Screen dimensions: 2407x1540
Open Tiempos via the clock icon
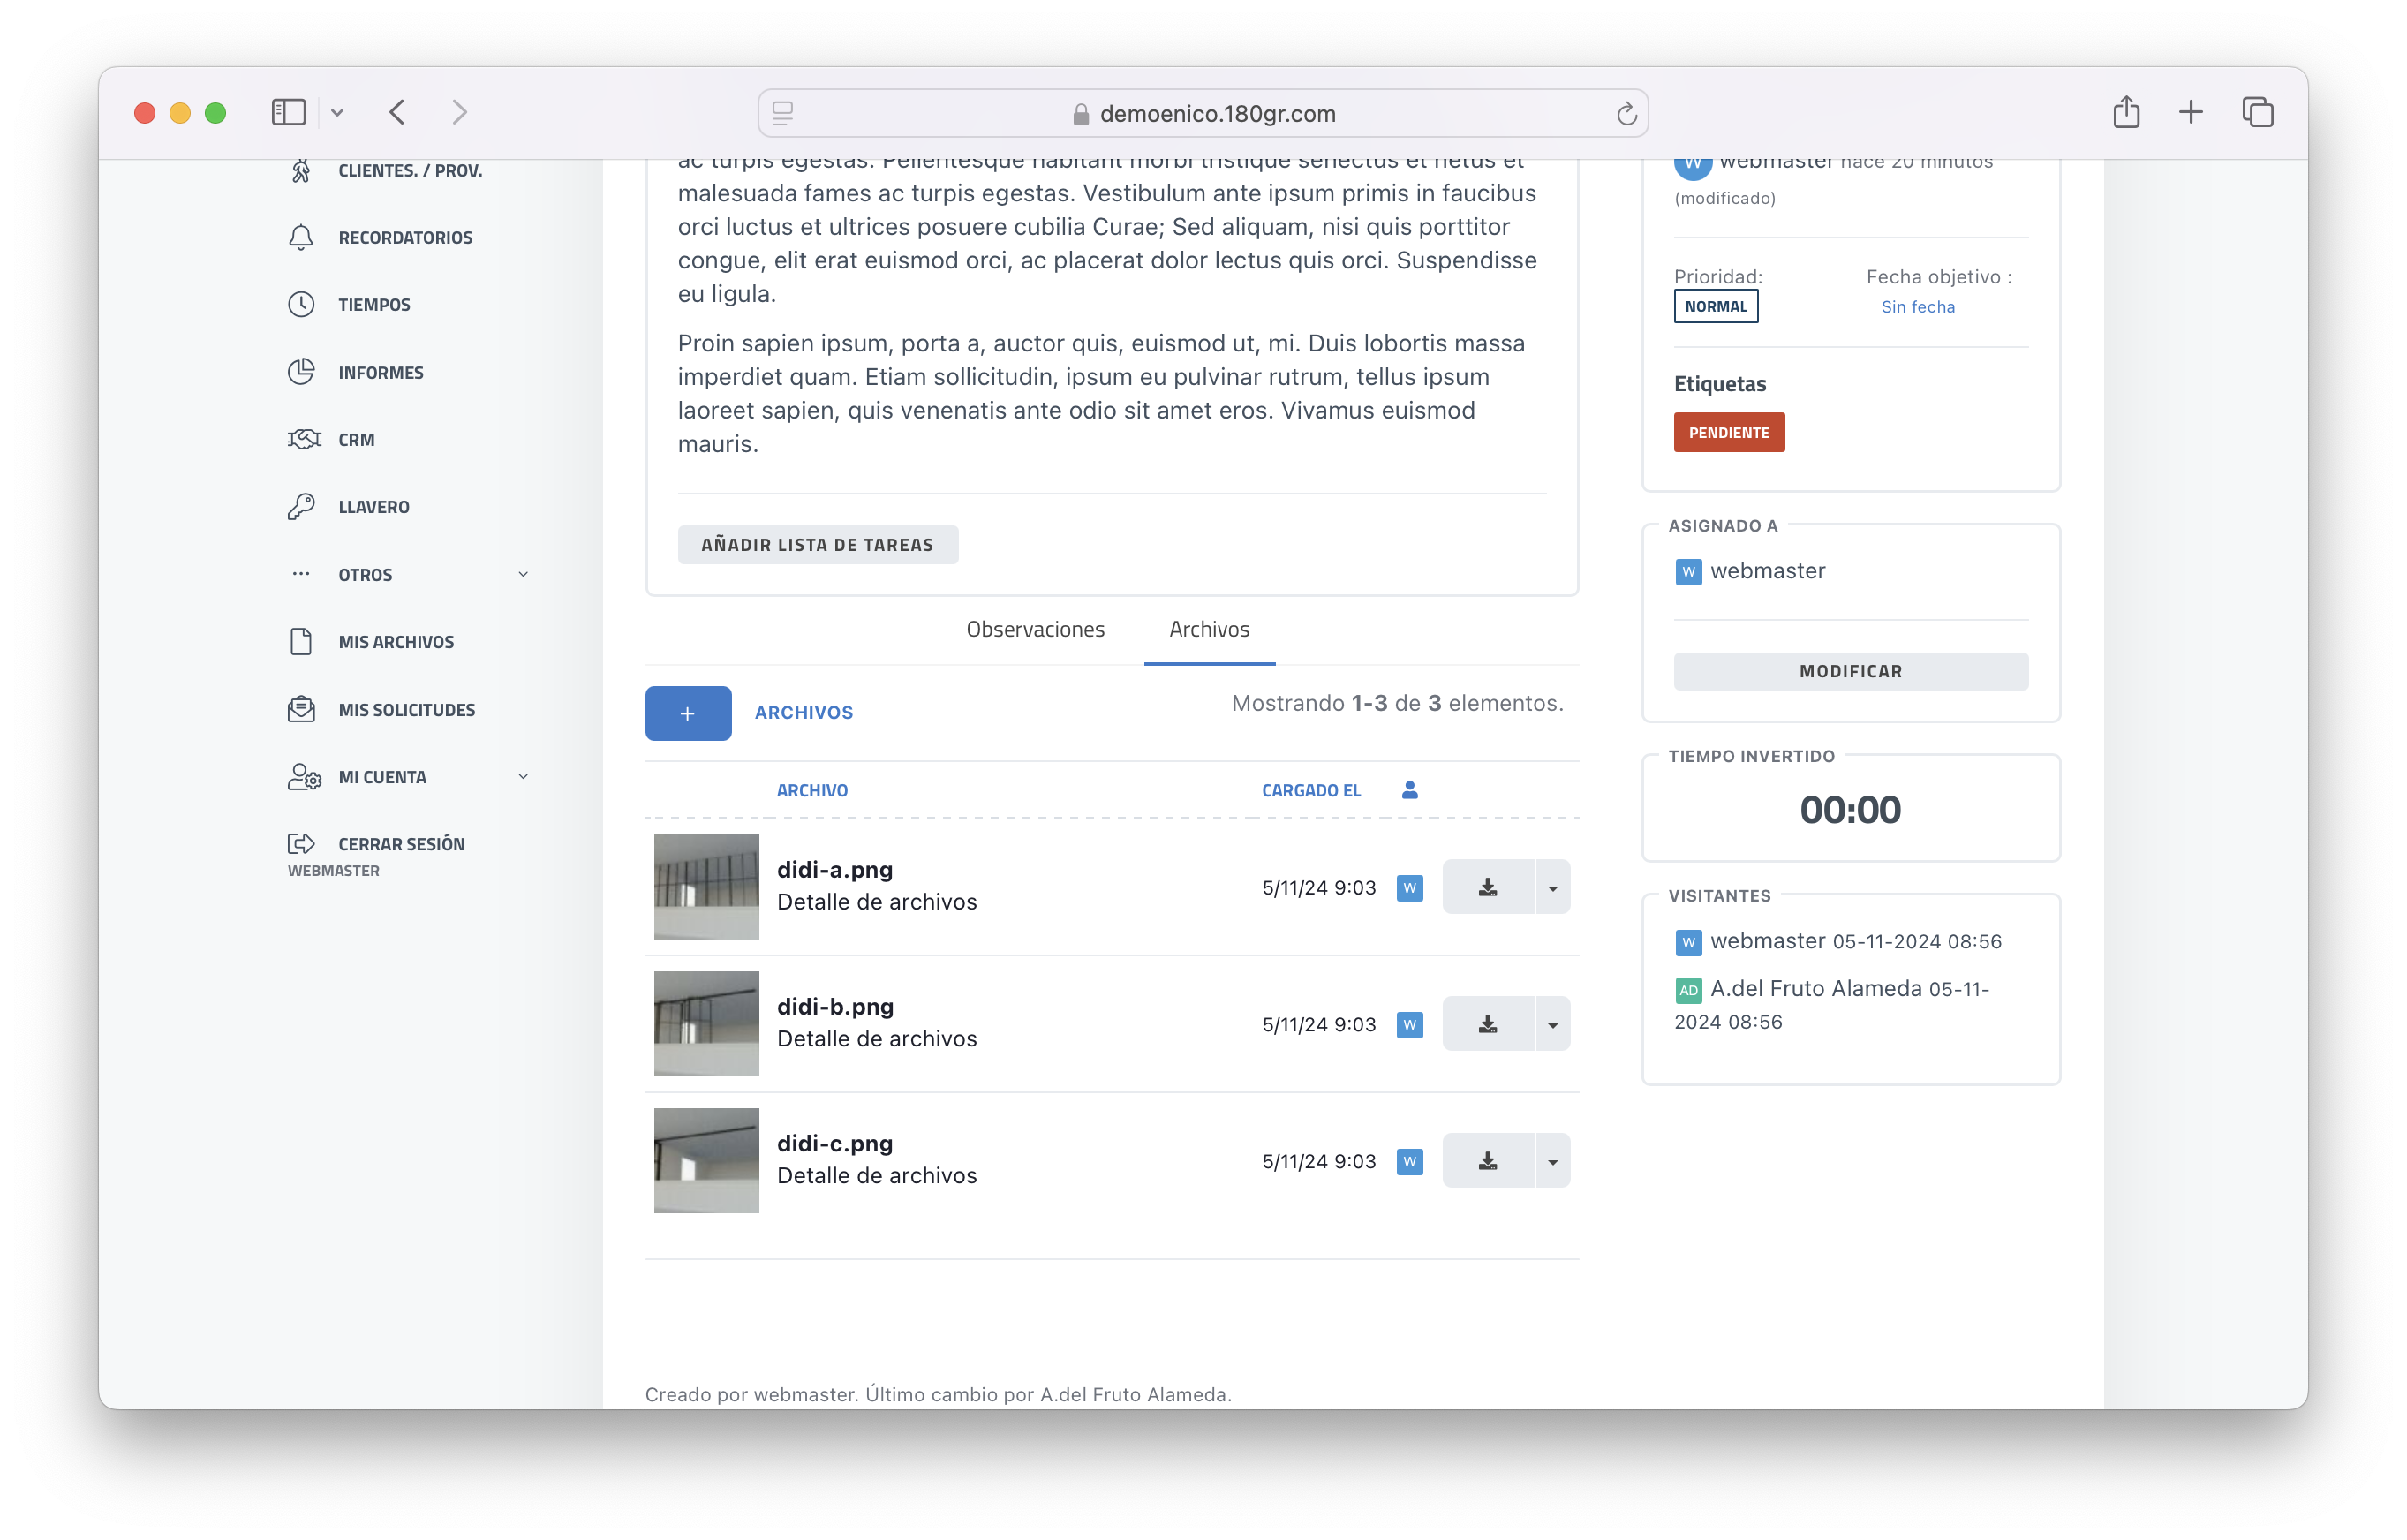(x=301, y=304)
